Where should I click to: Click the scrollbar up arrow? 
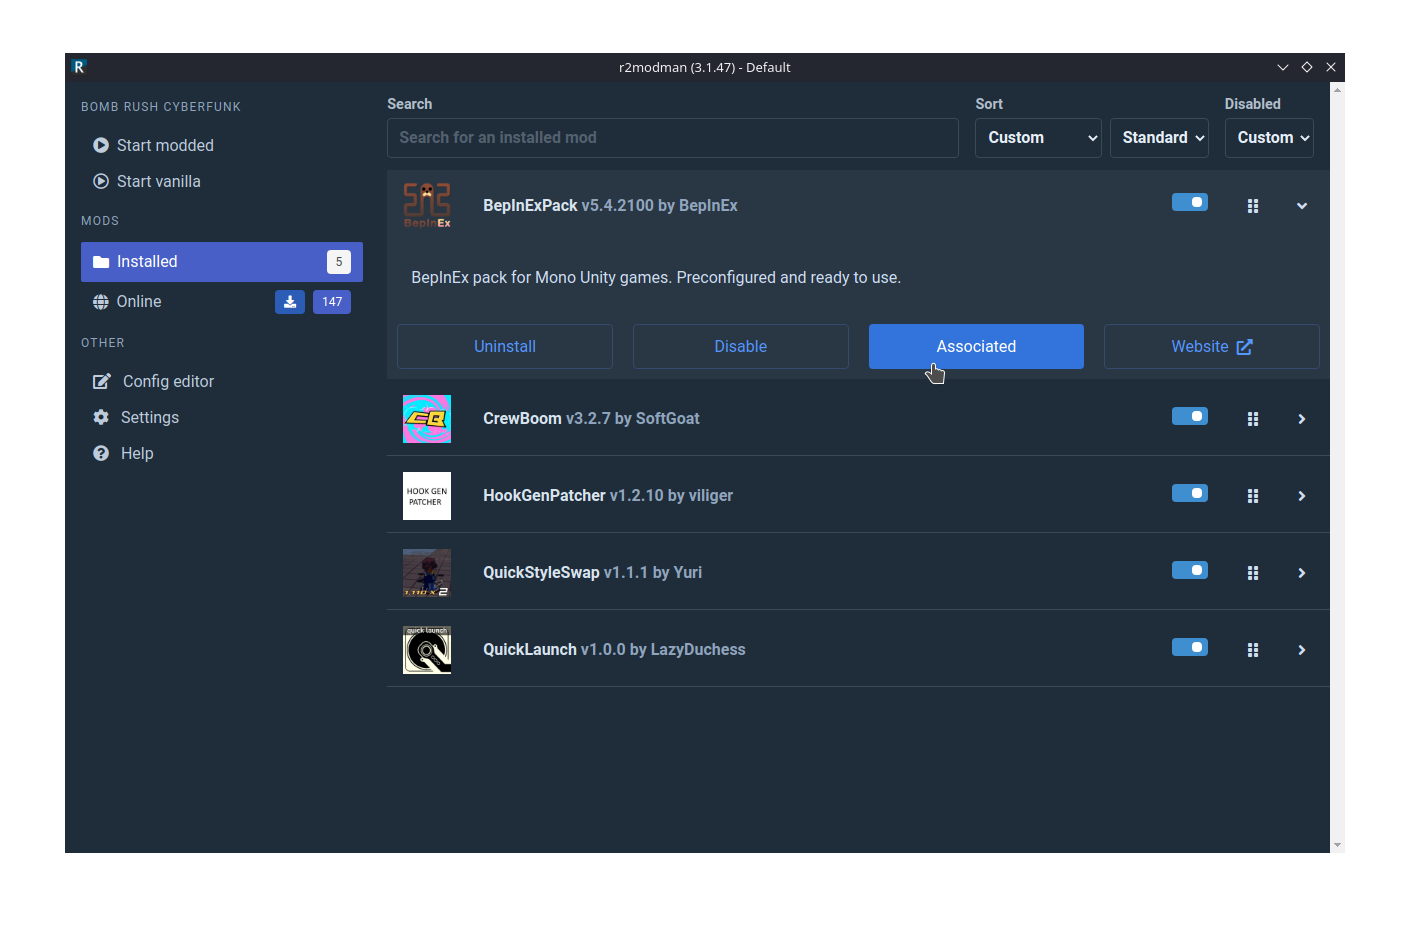click(1337, 90)
